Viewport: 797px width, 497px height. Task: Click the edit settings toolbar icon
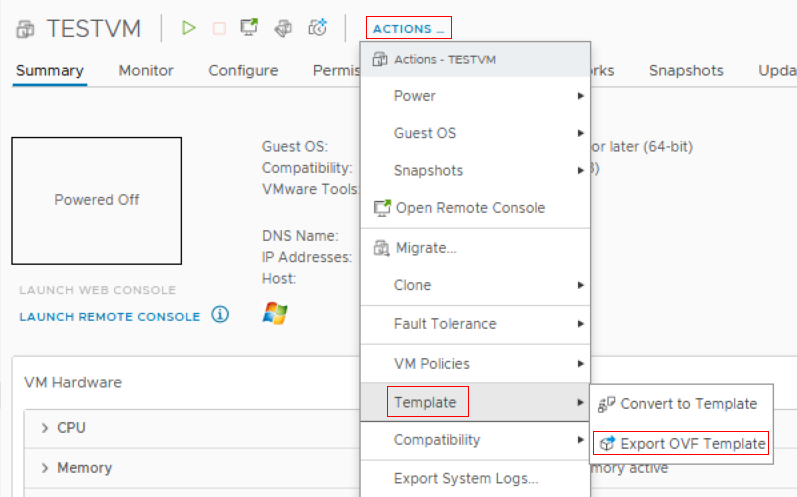(283, 28)
